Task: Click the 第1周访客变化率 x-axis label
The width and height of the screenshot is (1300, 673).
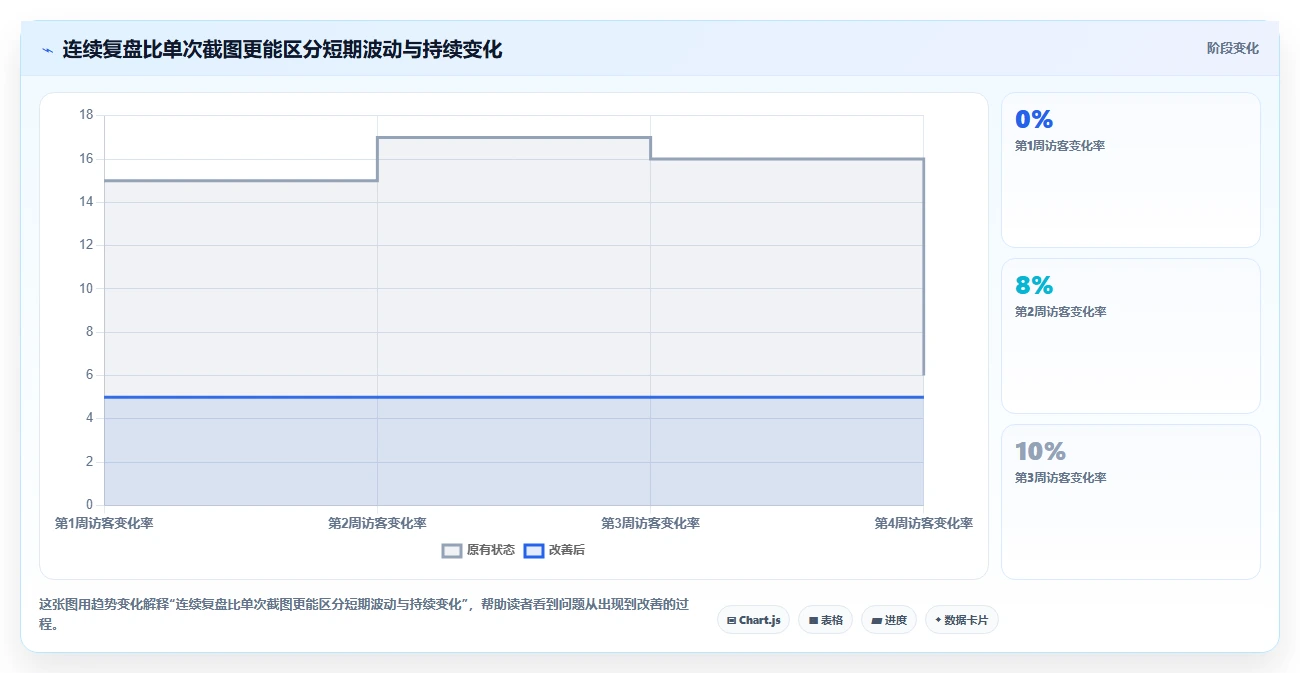Action: point(104,523)
